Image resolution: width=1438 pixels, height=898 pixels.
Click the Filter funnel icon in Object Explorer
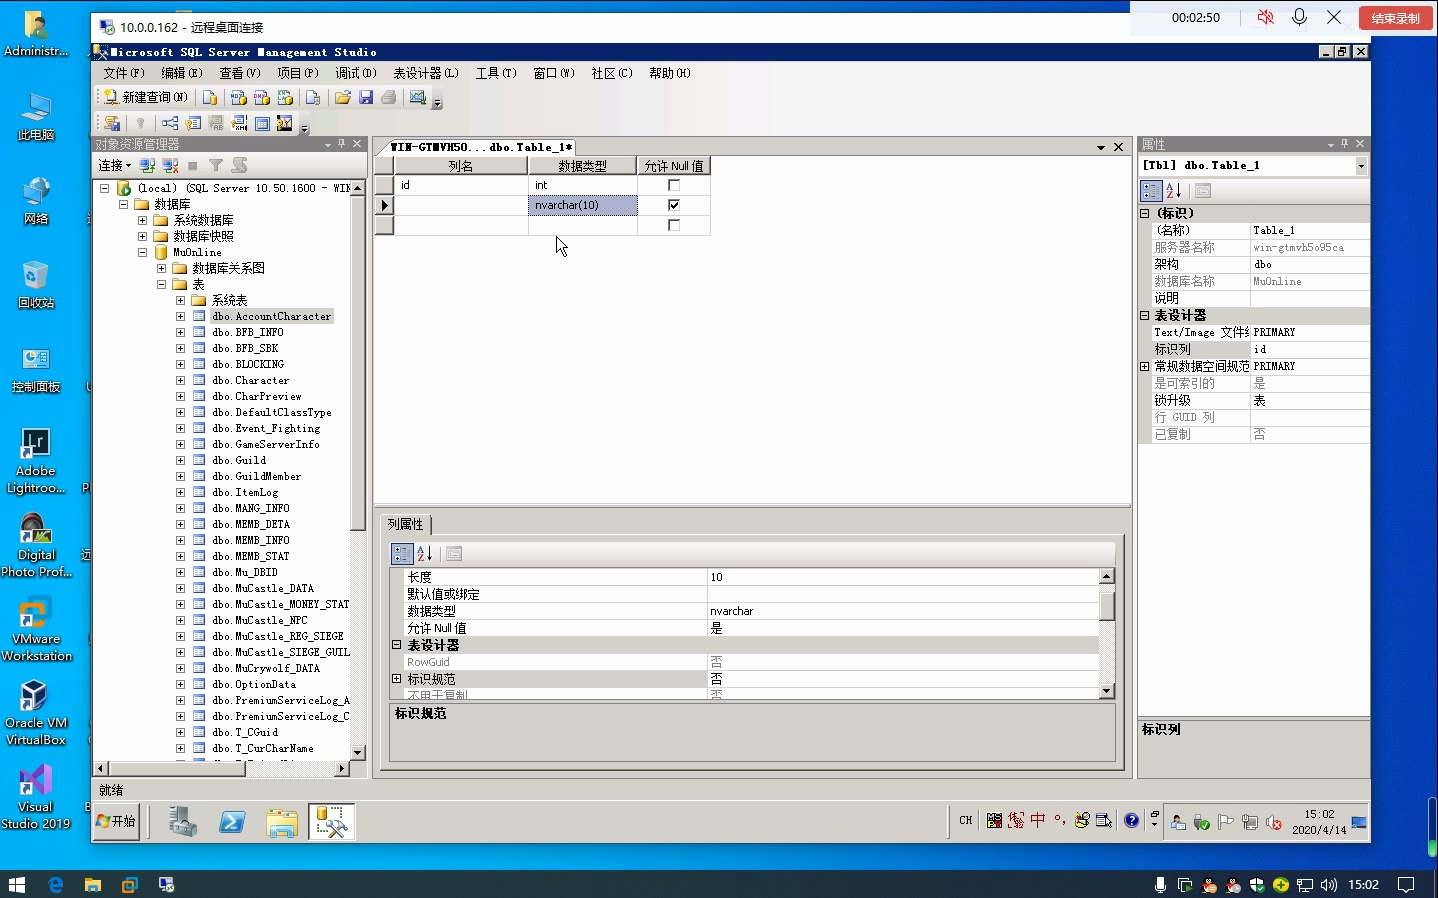pos(216,165)
